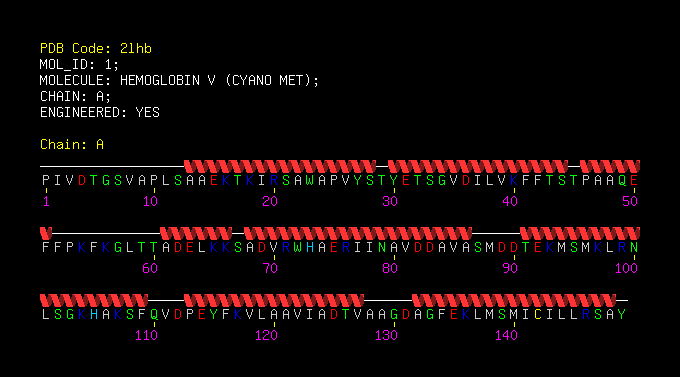Select the residue number 140 marker
Image resolution: width=680 pixels, height=377 pixels.
(506, 335)
